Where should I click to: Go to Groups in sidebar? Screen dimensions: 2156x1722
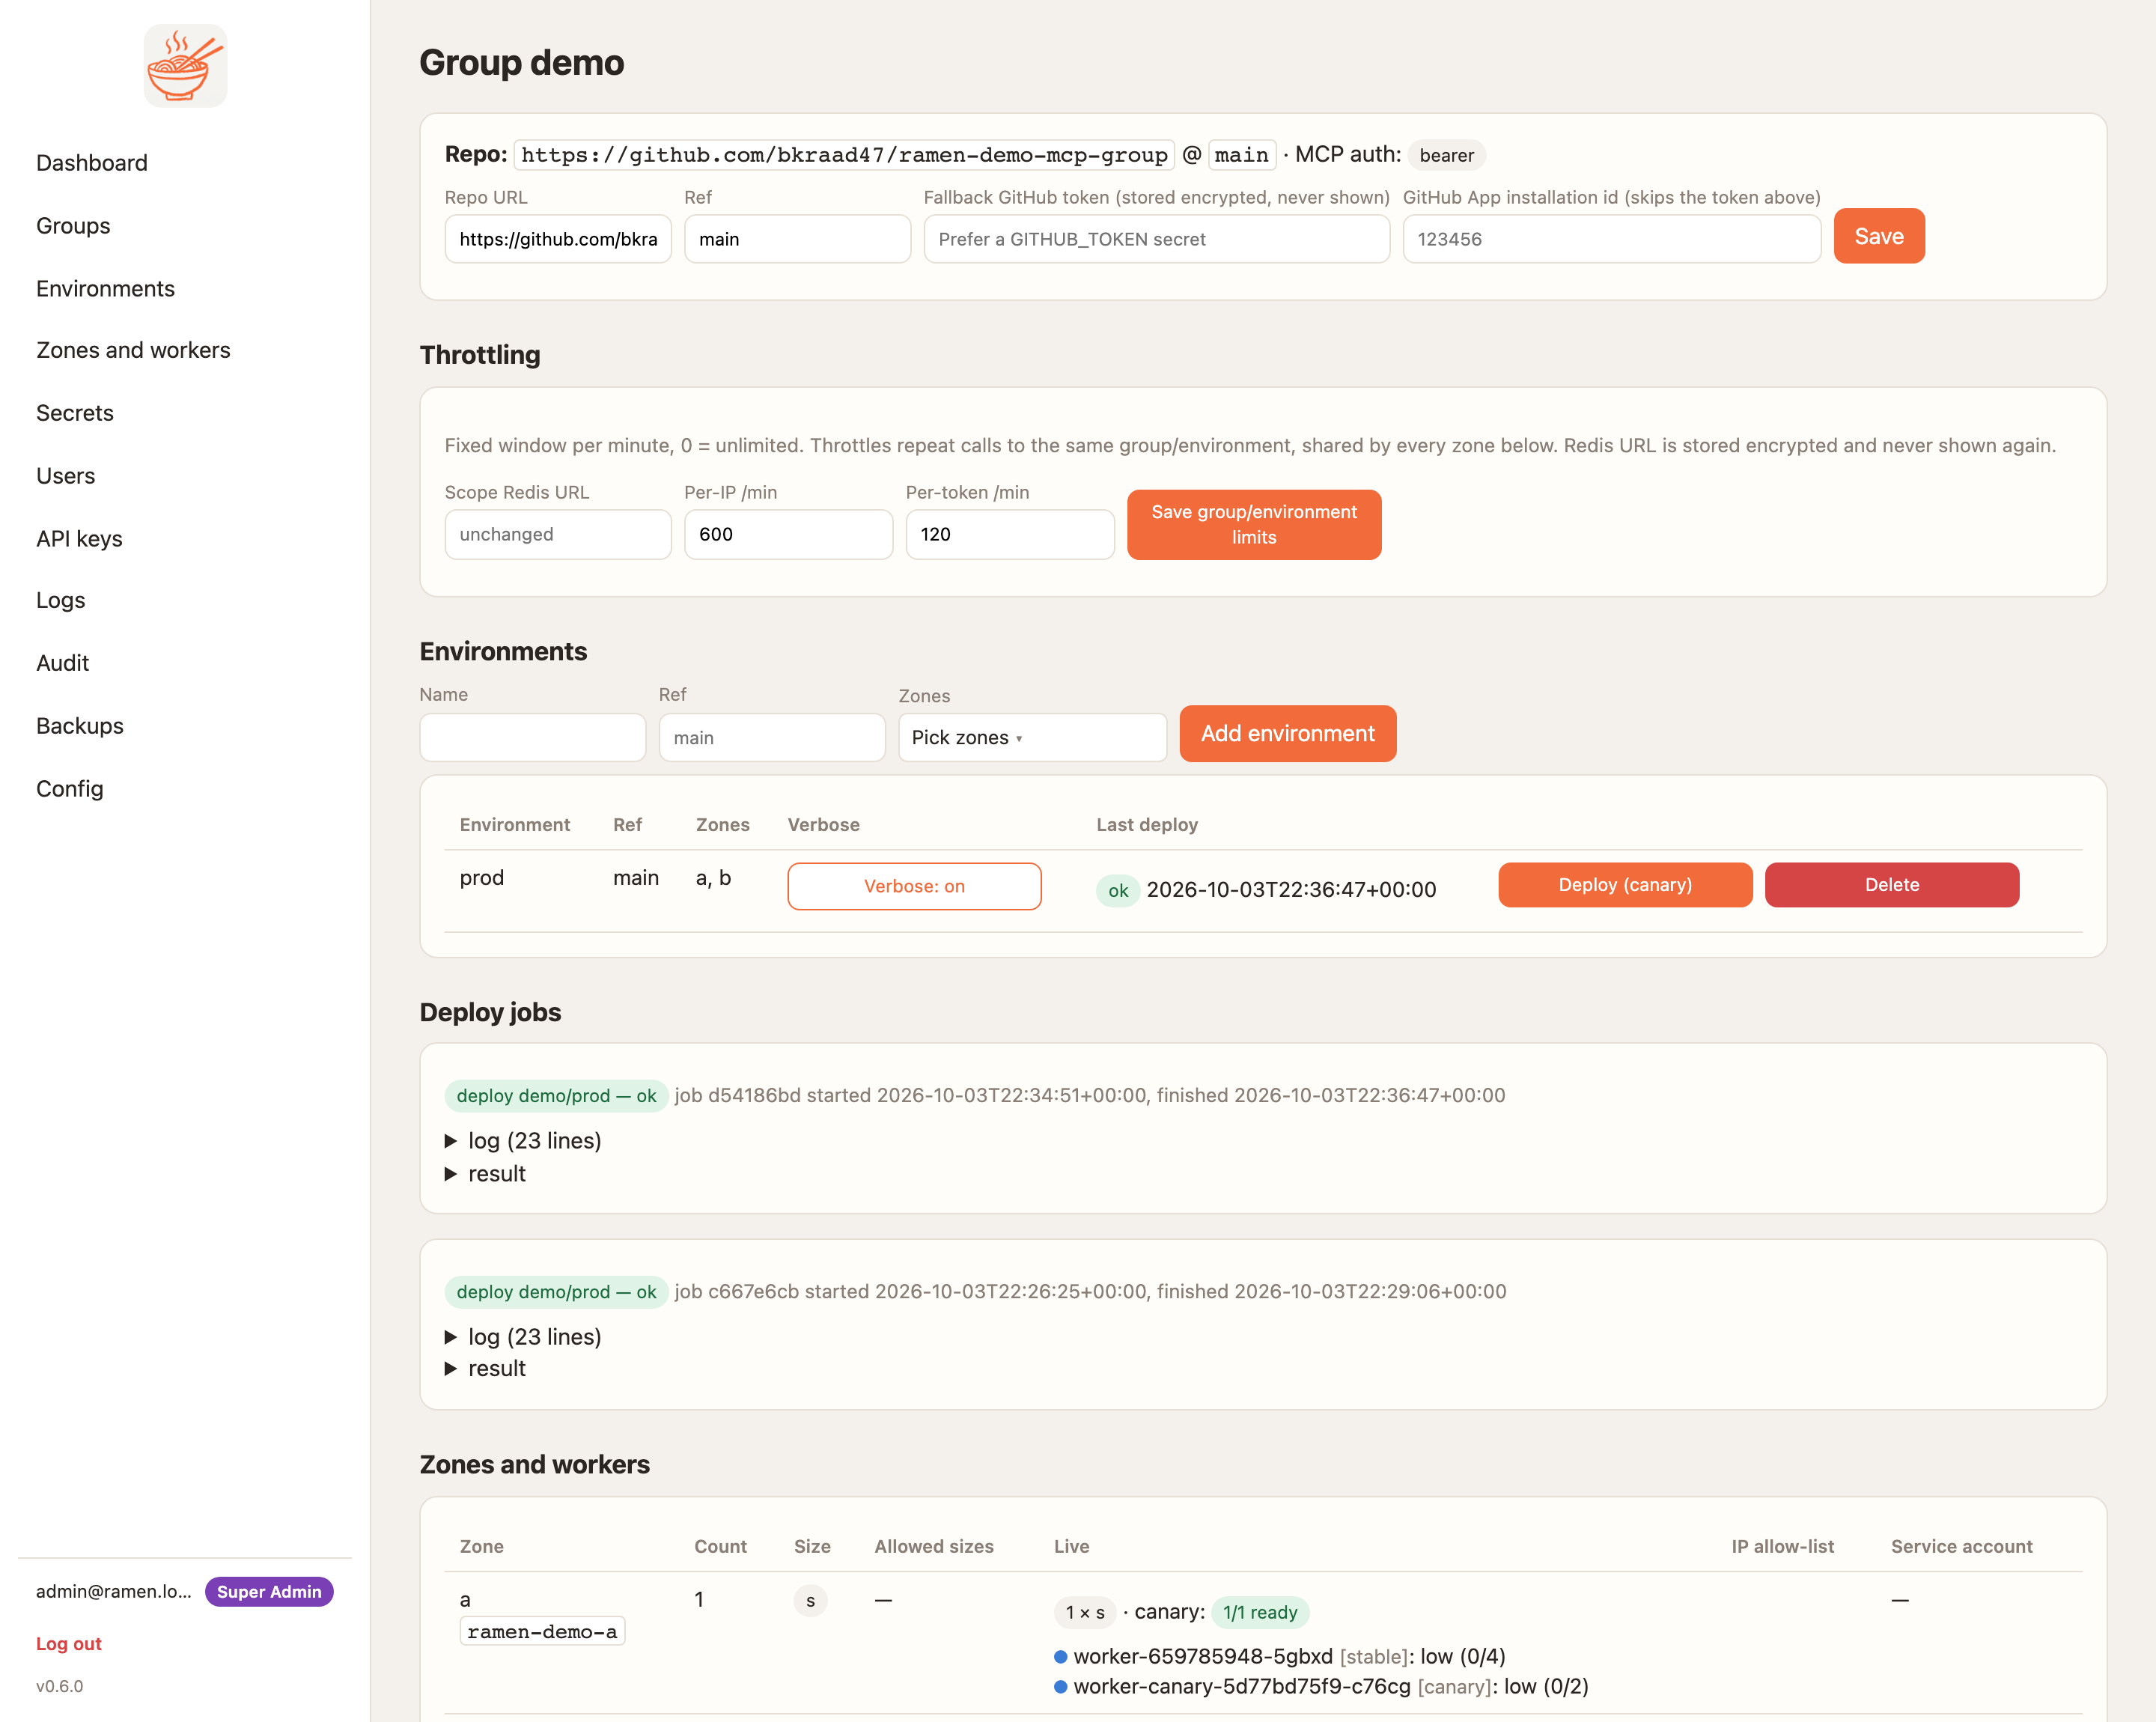(x=73, y=226)
